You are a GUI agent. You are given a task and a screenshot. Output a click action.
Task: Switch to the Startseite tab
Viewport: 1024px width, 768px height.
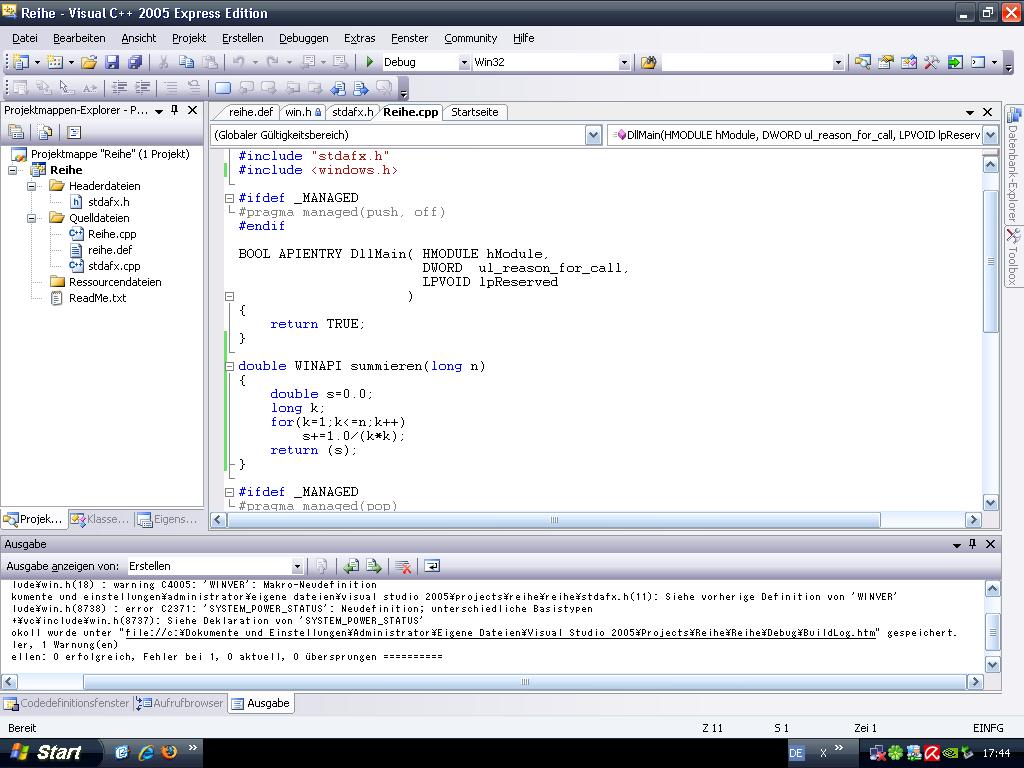coord(475,112)
